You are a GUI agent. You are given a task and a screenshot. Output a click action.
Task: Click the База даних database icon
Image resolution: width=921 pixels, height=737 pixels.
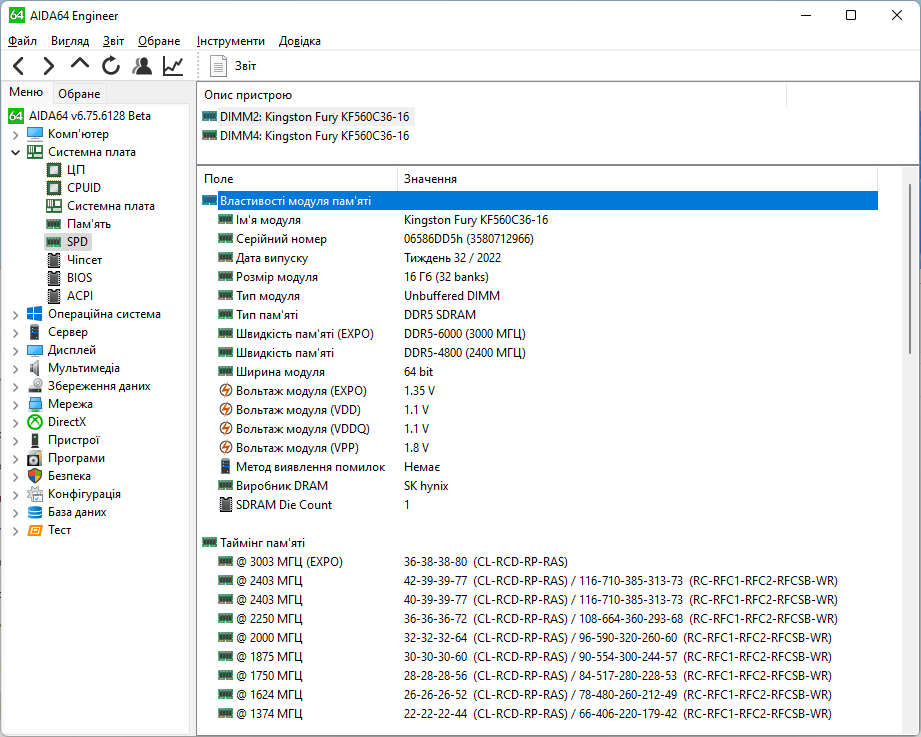point(35,513)
